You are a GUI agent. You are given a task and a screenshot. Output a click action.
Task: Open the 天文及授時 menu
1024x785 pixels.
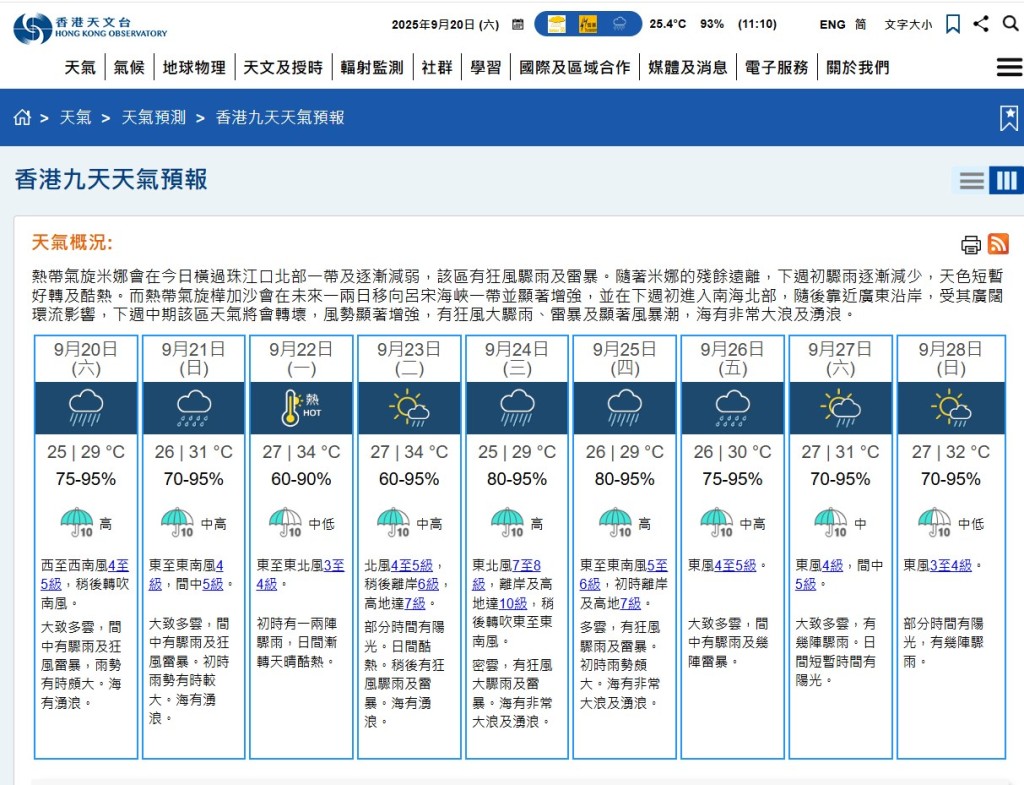(x=283, y=67)
